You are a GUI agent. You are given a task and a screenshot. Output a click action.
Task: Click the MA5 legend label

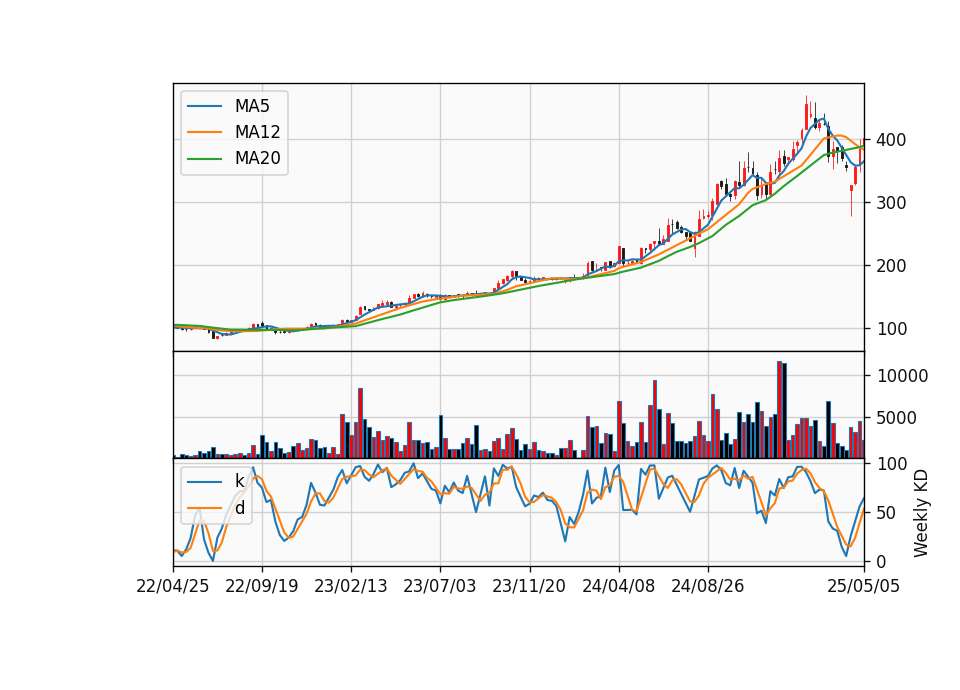(252, 106)
